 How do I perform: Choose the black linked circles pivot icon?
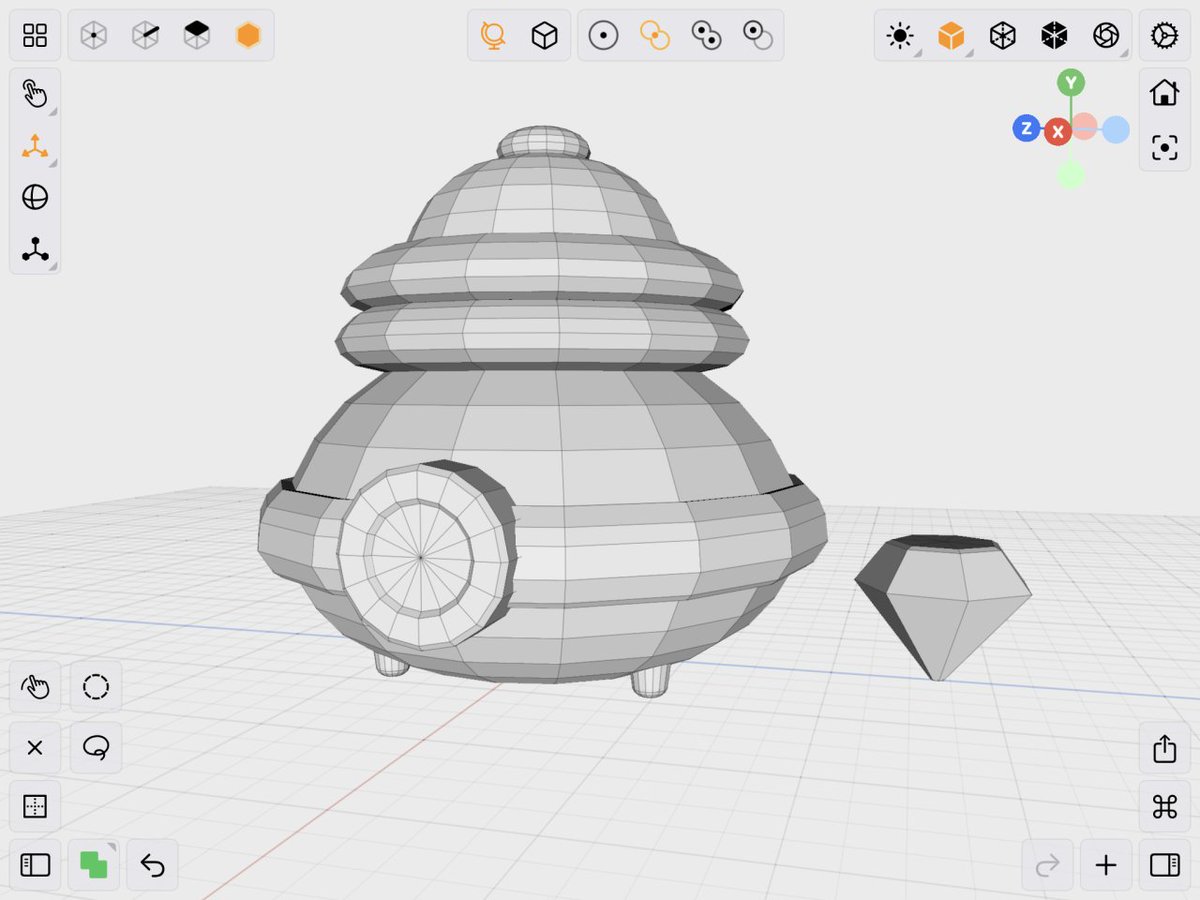coord(706,36)
